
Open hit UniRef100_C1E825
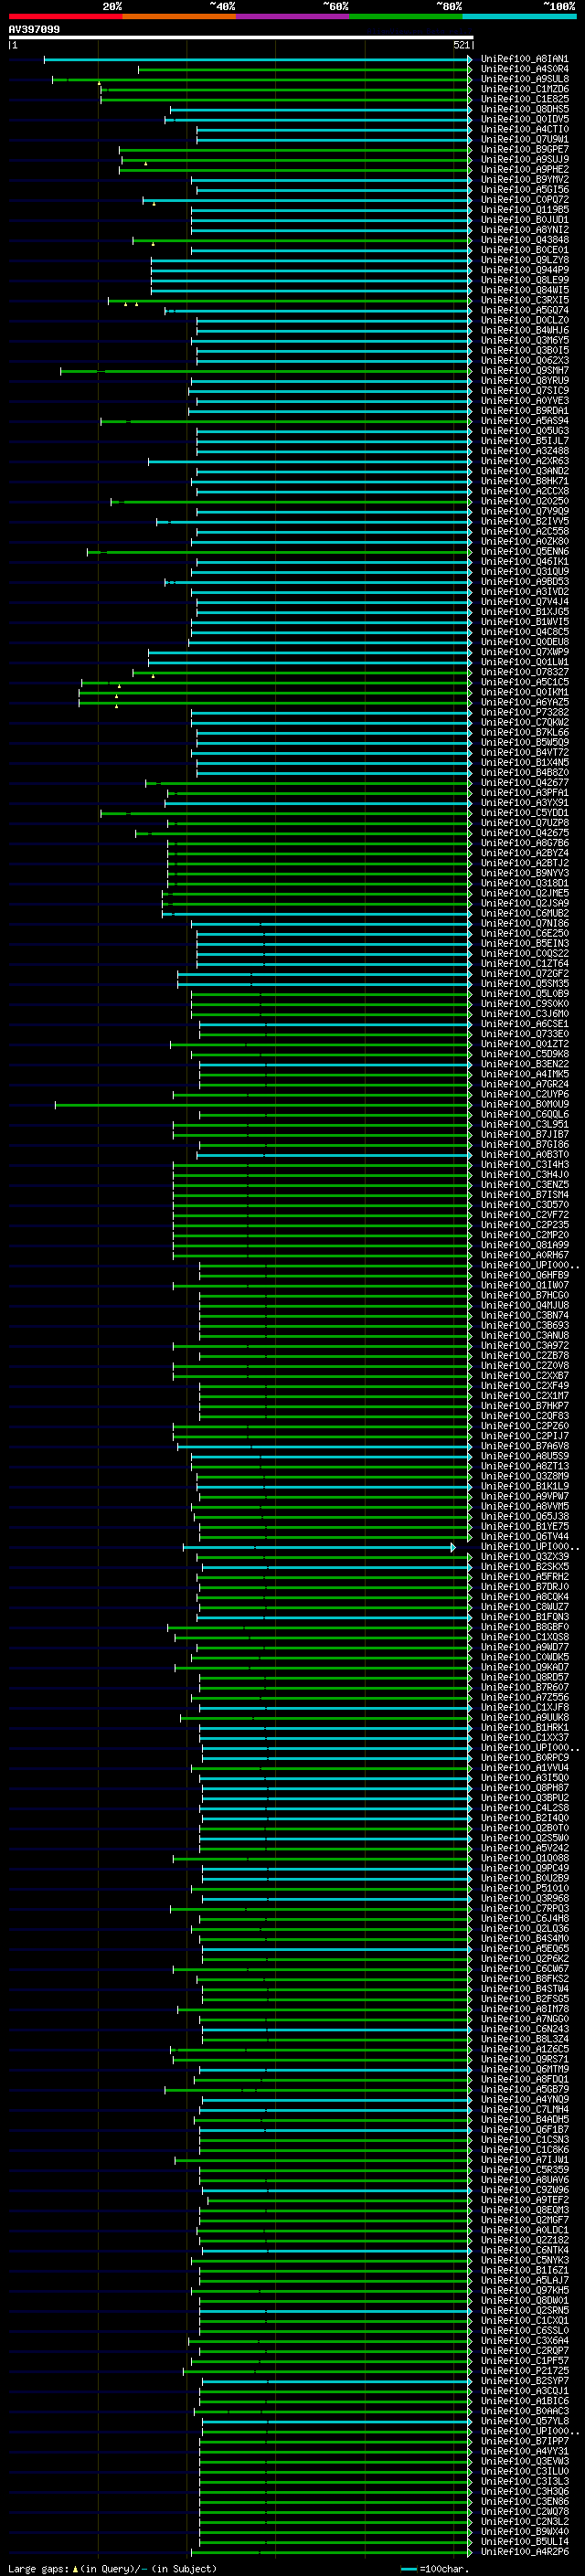click(x=524, y=99)
